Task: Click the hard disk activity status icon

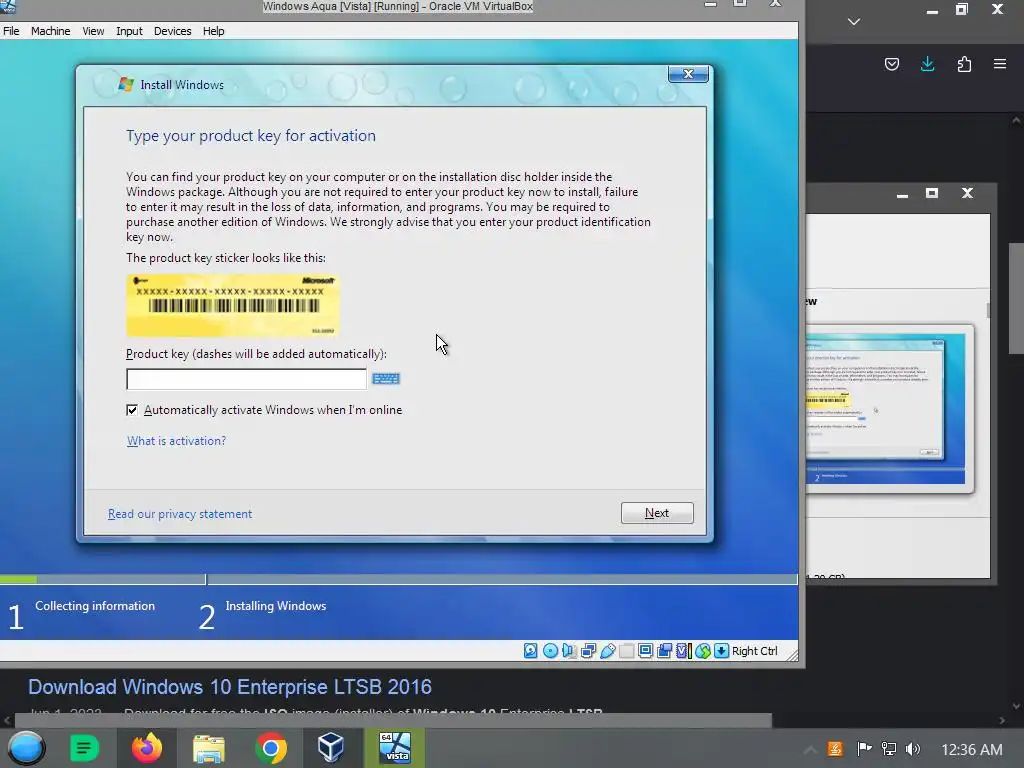Action: point(530,650)
